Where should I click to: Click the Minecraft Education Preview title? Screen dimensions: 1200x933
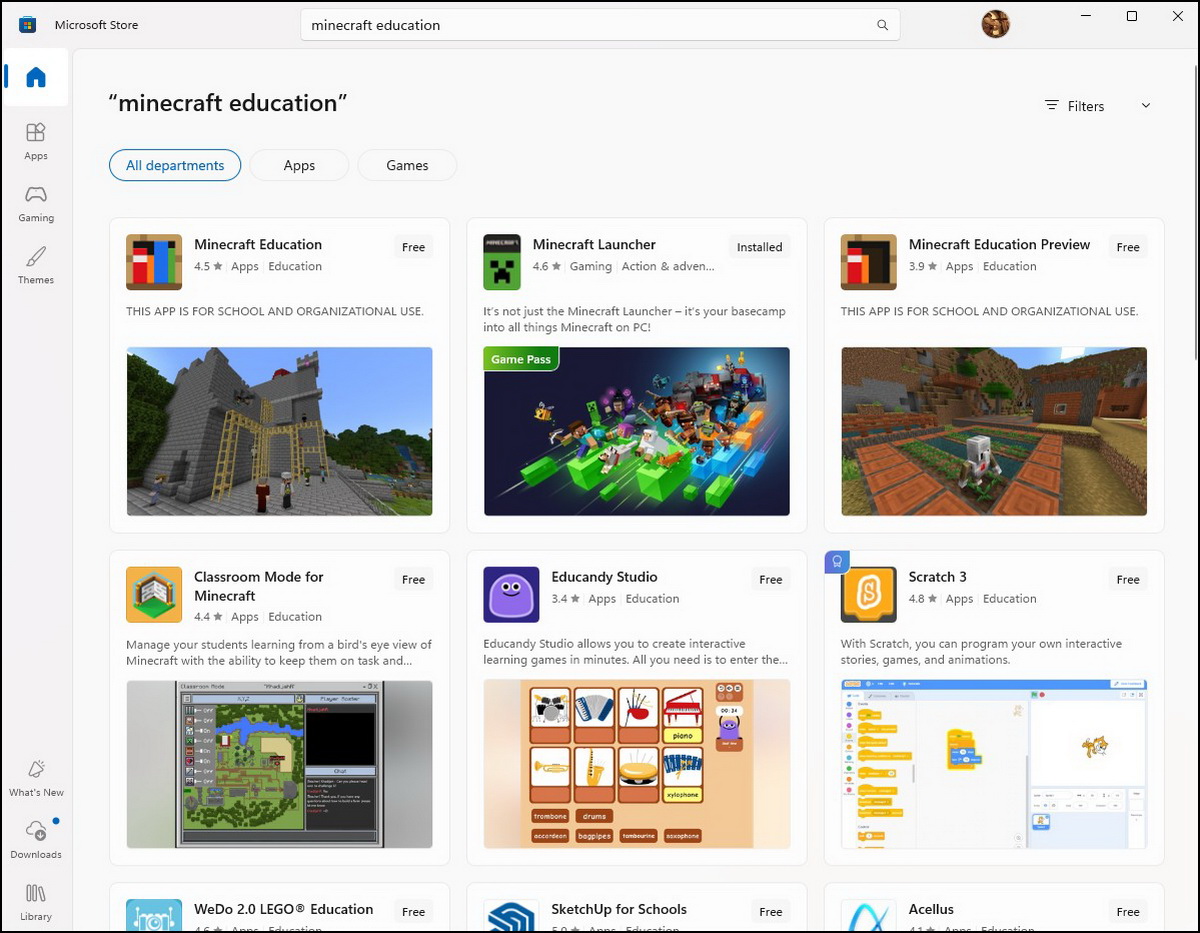point(999,244)
